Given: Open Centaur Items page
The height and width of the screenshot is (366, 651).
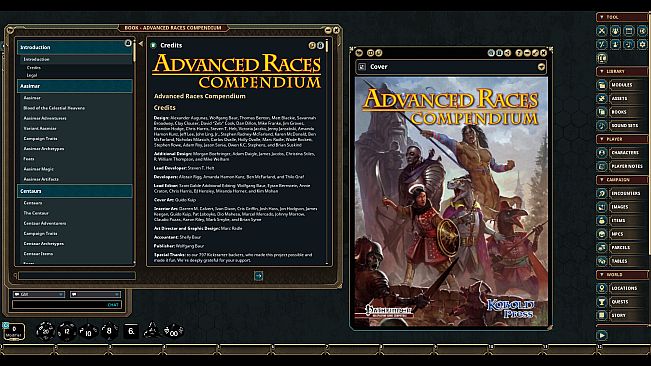Looking at the screenshot, I should click(38, 254).
